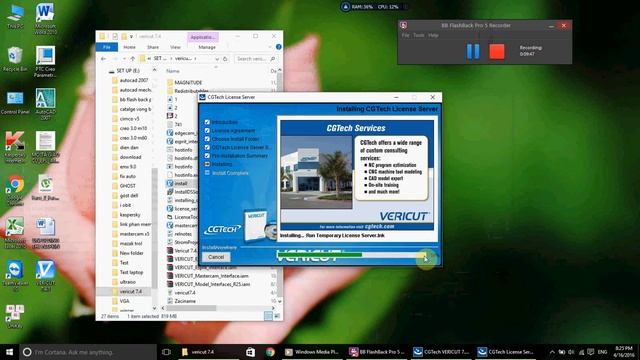Click the Choose Install Folder step checkbox

pos(207,139)
